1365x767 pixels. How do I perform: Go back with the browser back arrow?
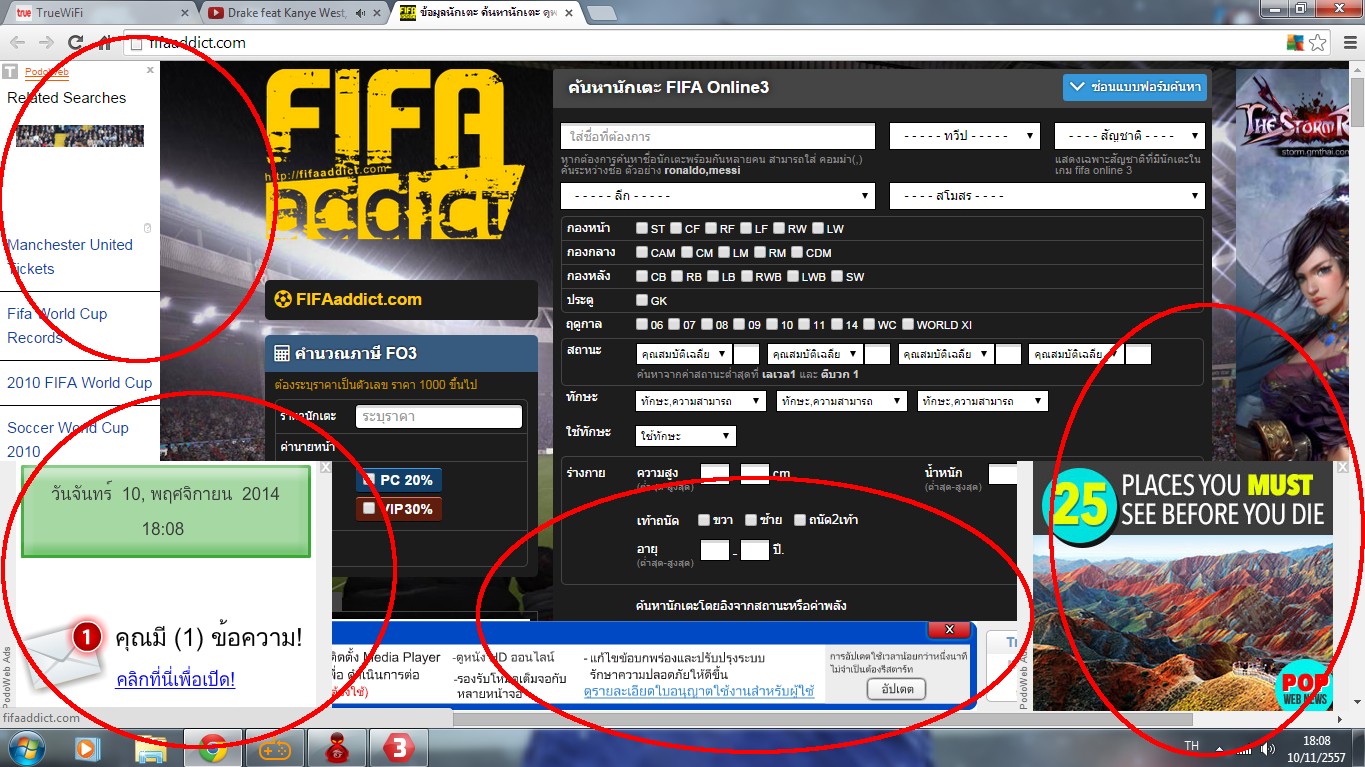pos(18,43)
